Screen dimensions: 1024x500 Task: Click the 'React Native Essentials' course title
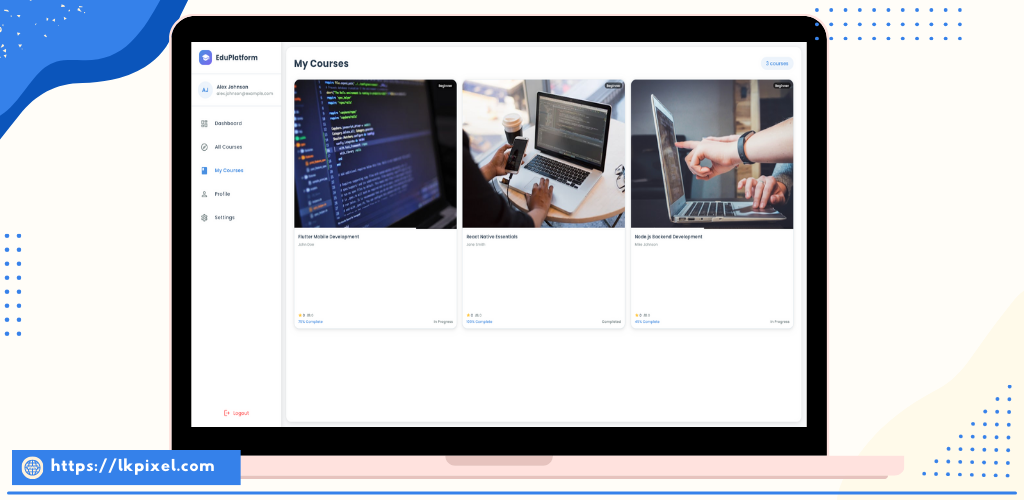tap(492, 237)
